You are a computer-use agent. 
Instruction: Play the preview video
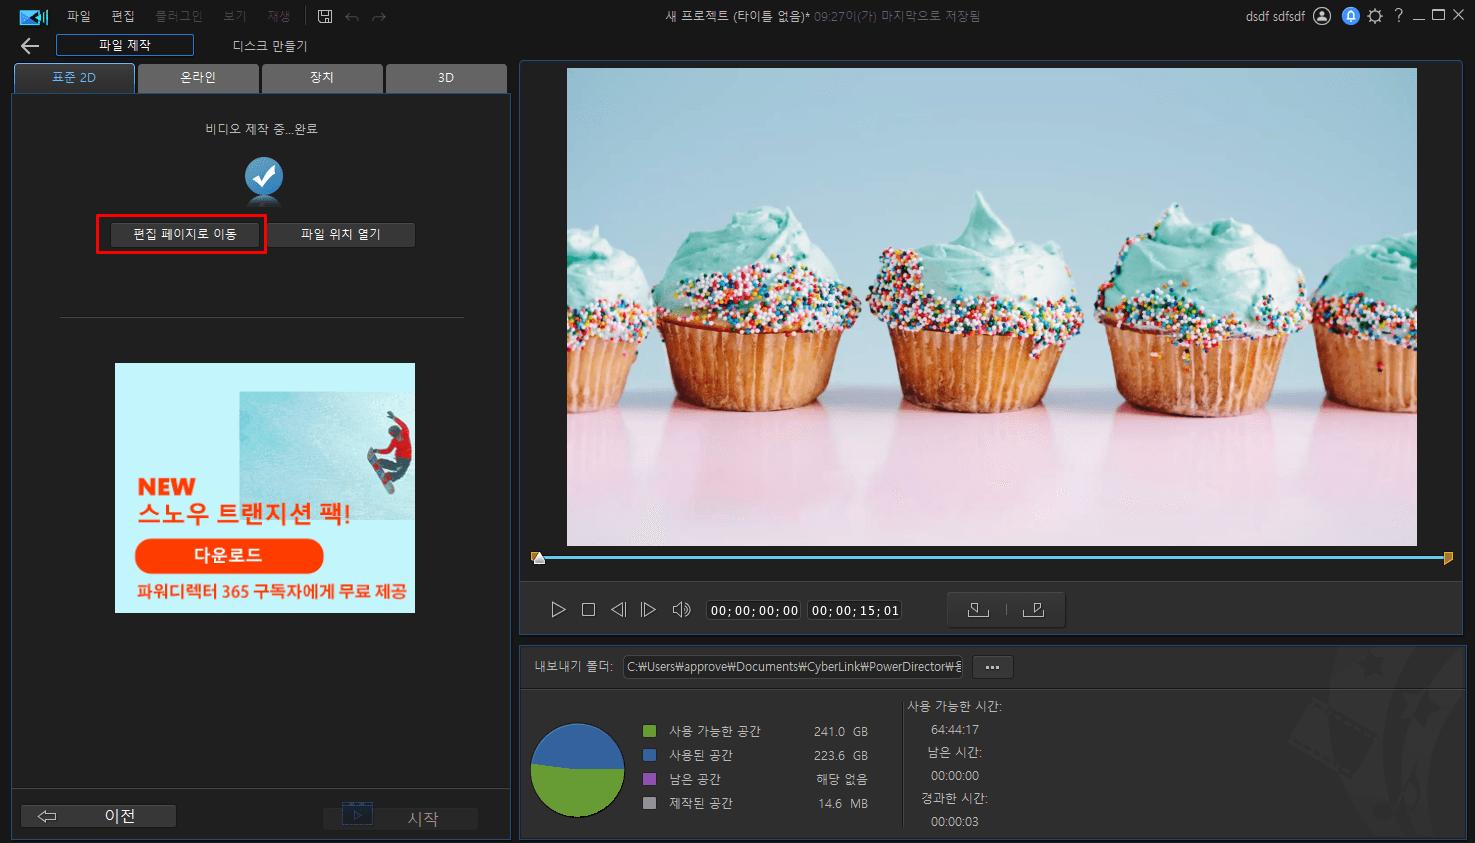[x=558, y=610]
